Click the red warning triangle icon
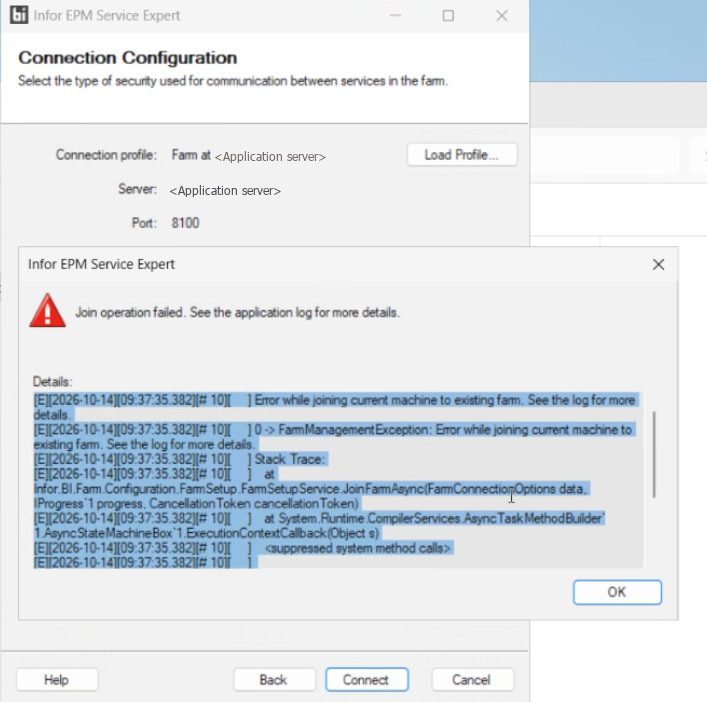707x702 pixels. [47, 310]
